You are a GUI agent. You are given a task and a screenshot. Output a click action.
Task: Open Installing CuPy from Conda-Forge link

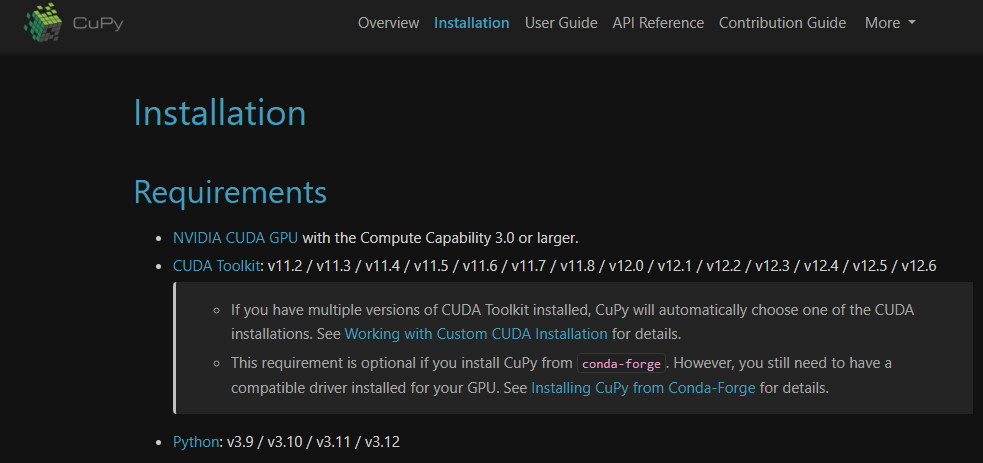(x=643, y=388)
